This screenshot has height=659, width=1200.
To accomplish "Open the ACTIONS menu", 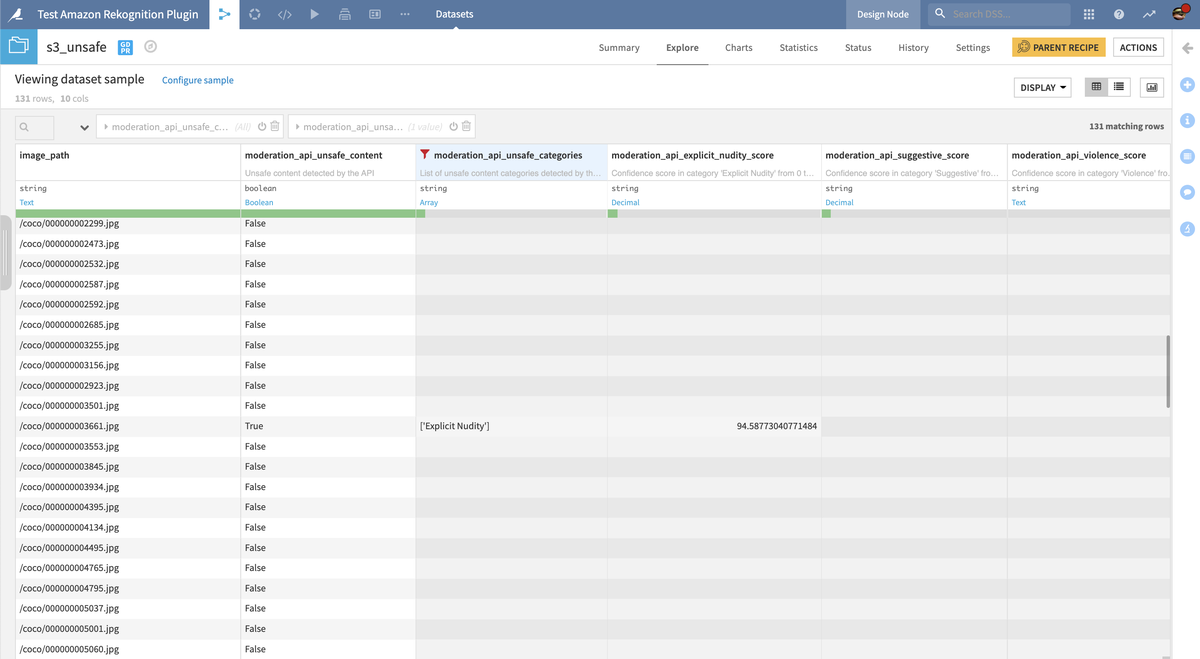I will coord(1138,47).
